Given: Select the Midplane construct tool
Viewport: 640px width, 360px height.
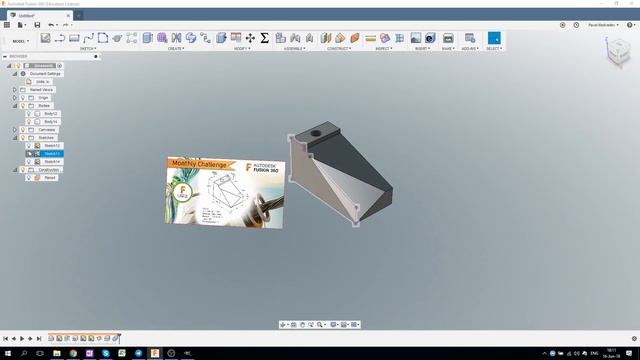Looking at the screenshot, I should 355,38.
